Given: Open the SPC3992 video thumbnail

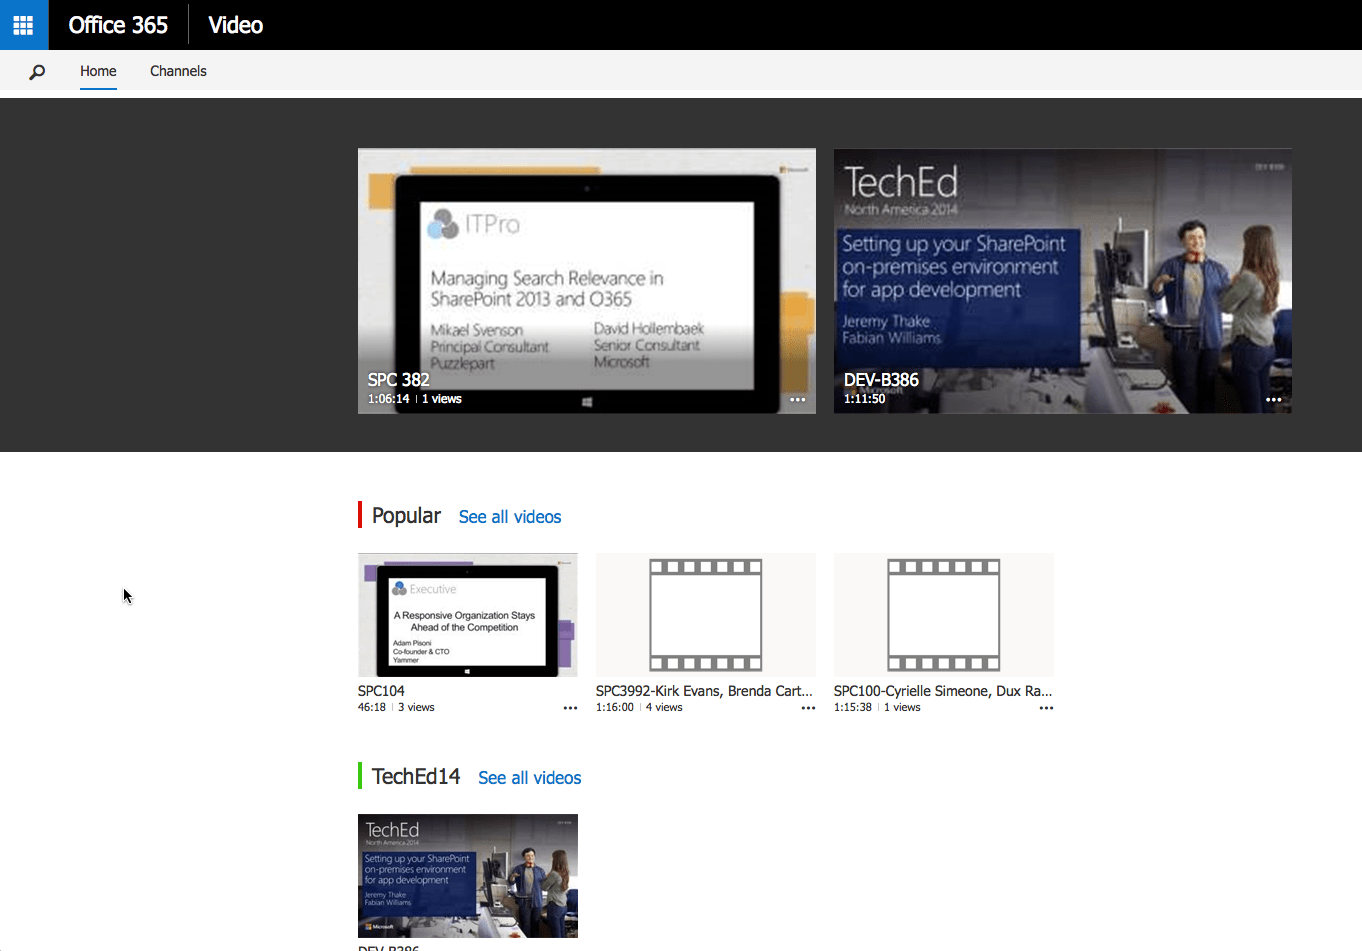Looking at the screenshot, I should click(x=705, y=614).
